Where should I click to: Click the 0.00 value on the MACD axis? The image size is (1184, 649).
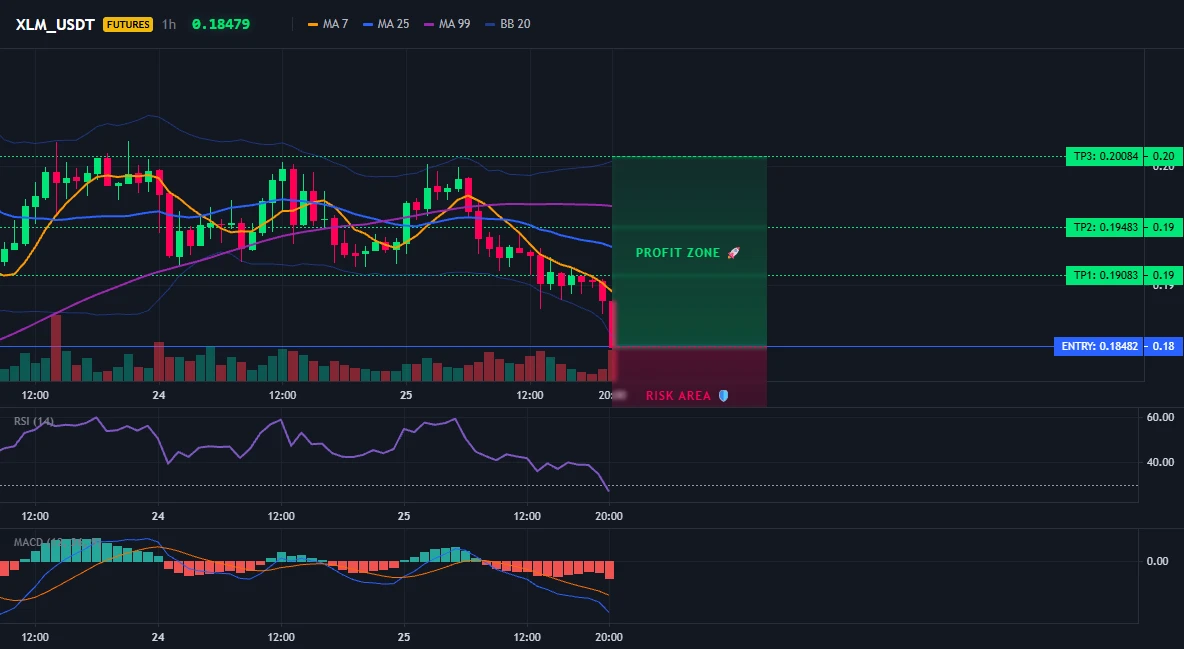tap(1158, 561)
